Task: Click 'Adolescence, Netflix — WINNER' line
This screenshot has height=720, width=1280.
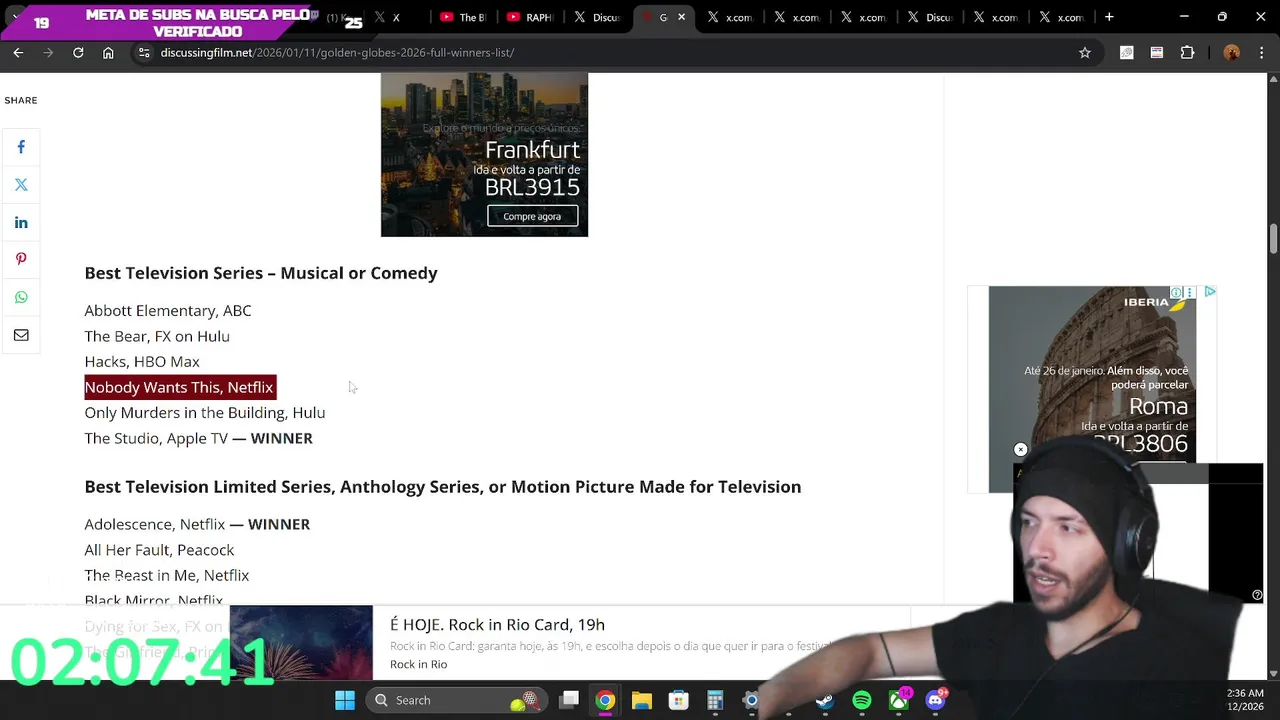Action: [x=197, y=524]
